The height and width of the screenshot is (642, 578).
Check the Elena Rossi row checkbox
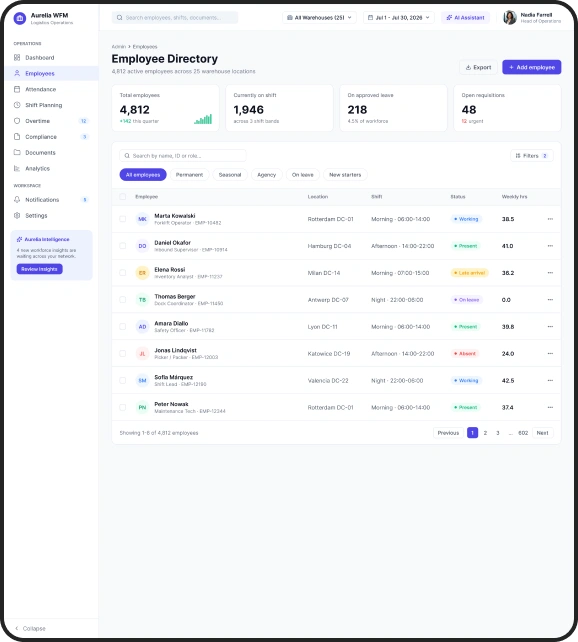pyautogui.click(x=122, y=273)
